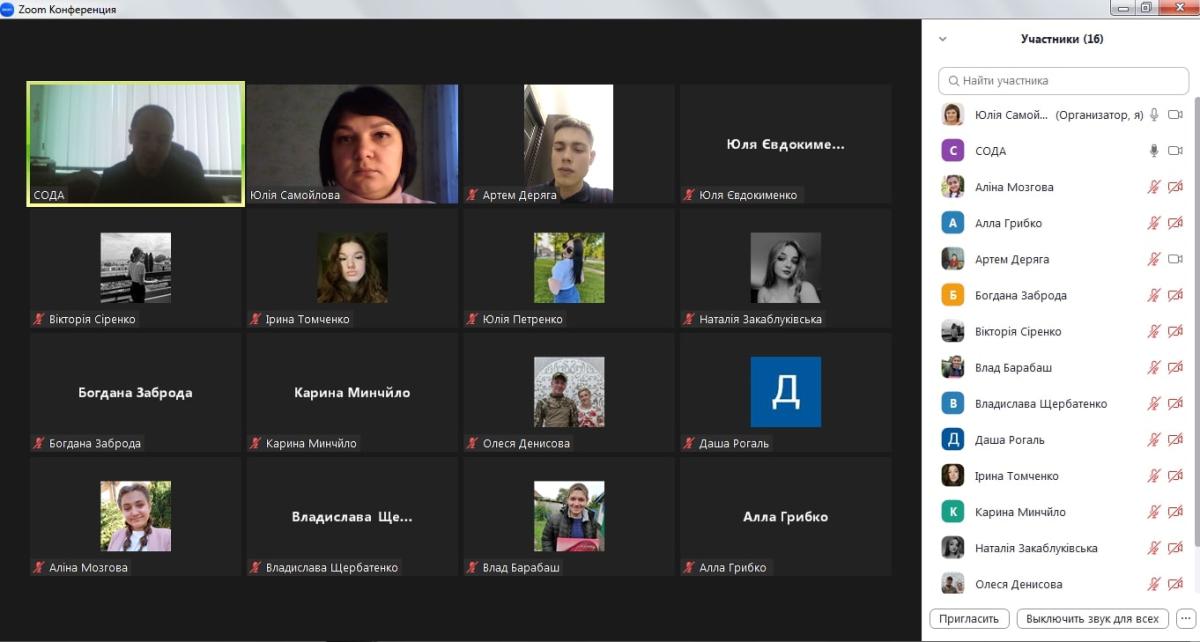Click Участники (16) panel header text
Screen dimensions: 1200x642
(x=1062, y=39)
